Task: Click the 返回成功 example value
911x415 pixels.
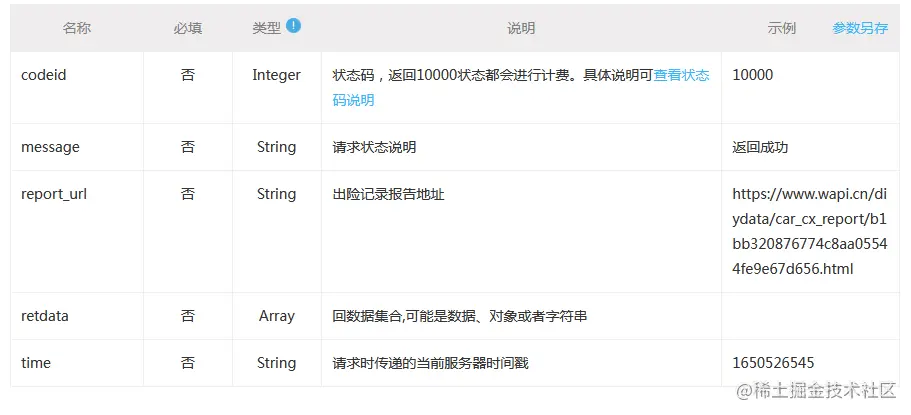Action: coord(761,147)
